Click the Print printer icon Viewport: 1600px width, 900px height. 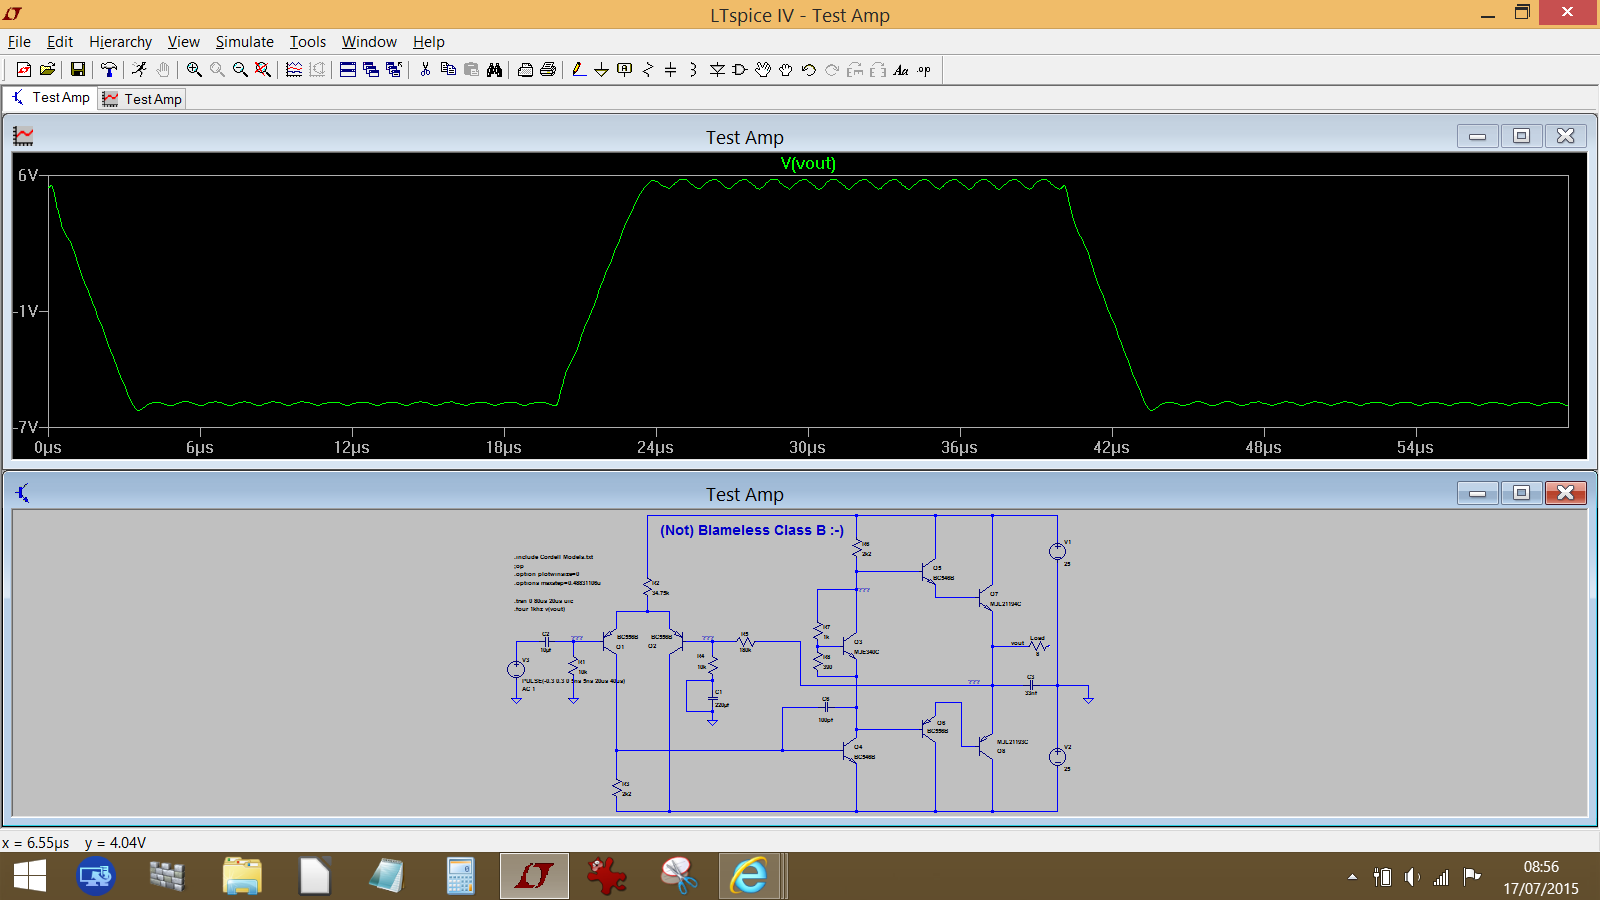tap(548, 69)
